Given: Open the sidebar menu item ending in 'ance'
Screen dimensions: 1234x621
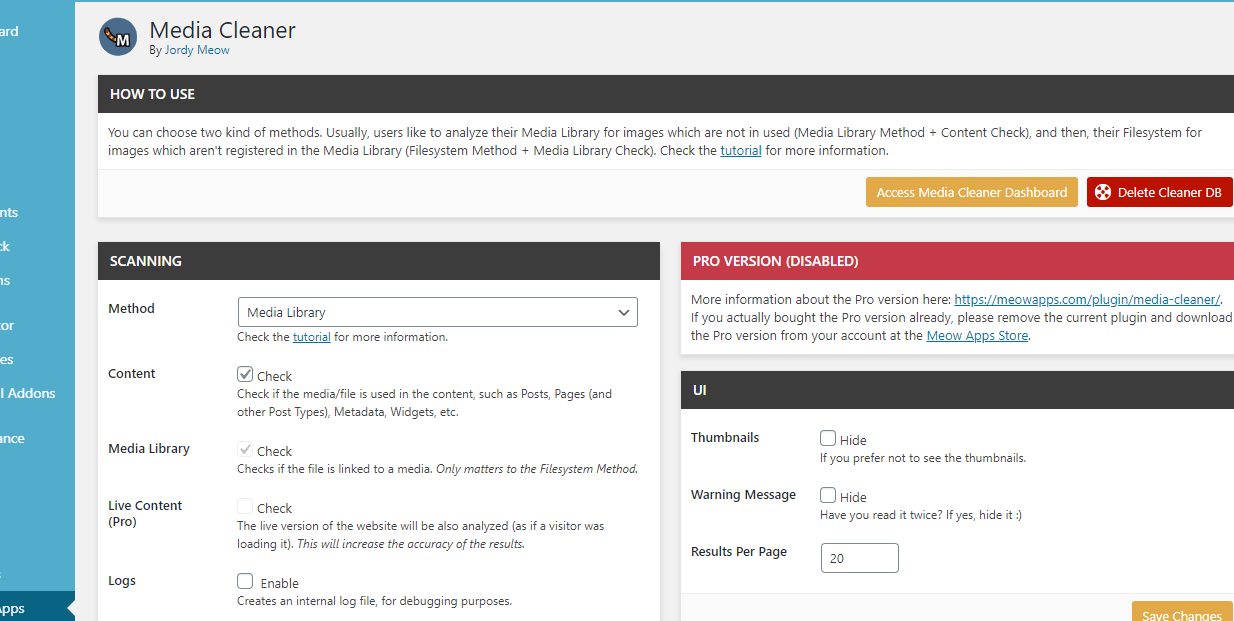Looking at the screenshot, I should click(x=13, y=438).
